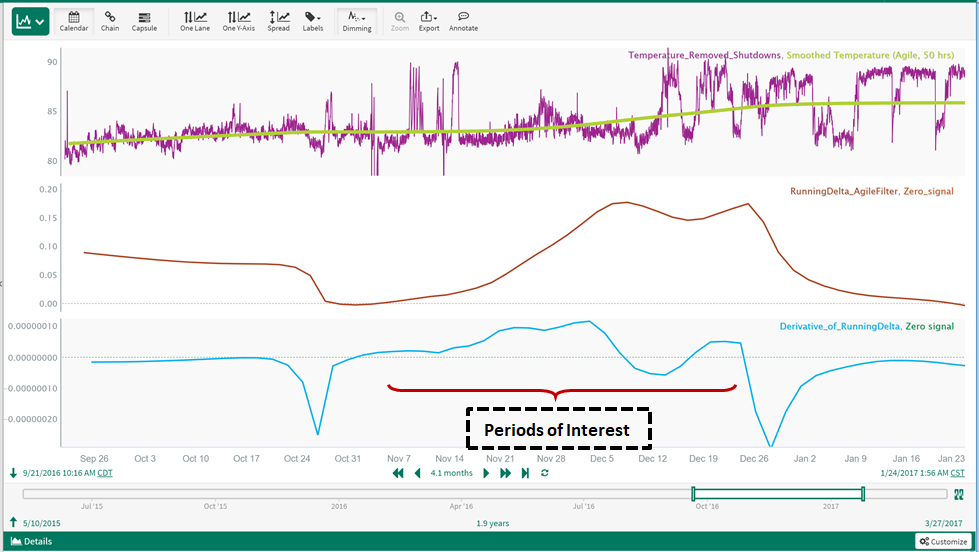The width and height of the screenshot is (979, 552).
Task: Click the Spread lanes icon
Action: pos(278,21)
